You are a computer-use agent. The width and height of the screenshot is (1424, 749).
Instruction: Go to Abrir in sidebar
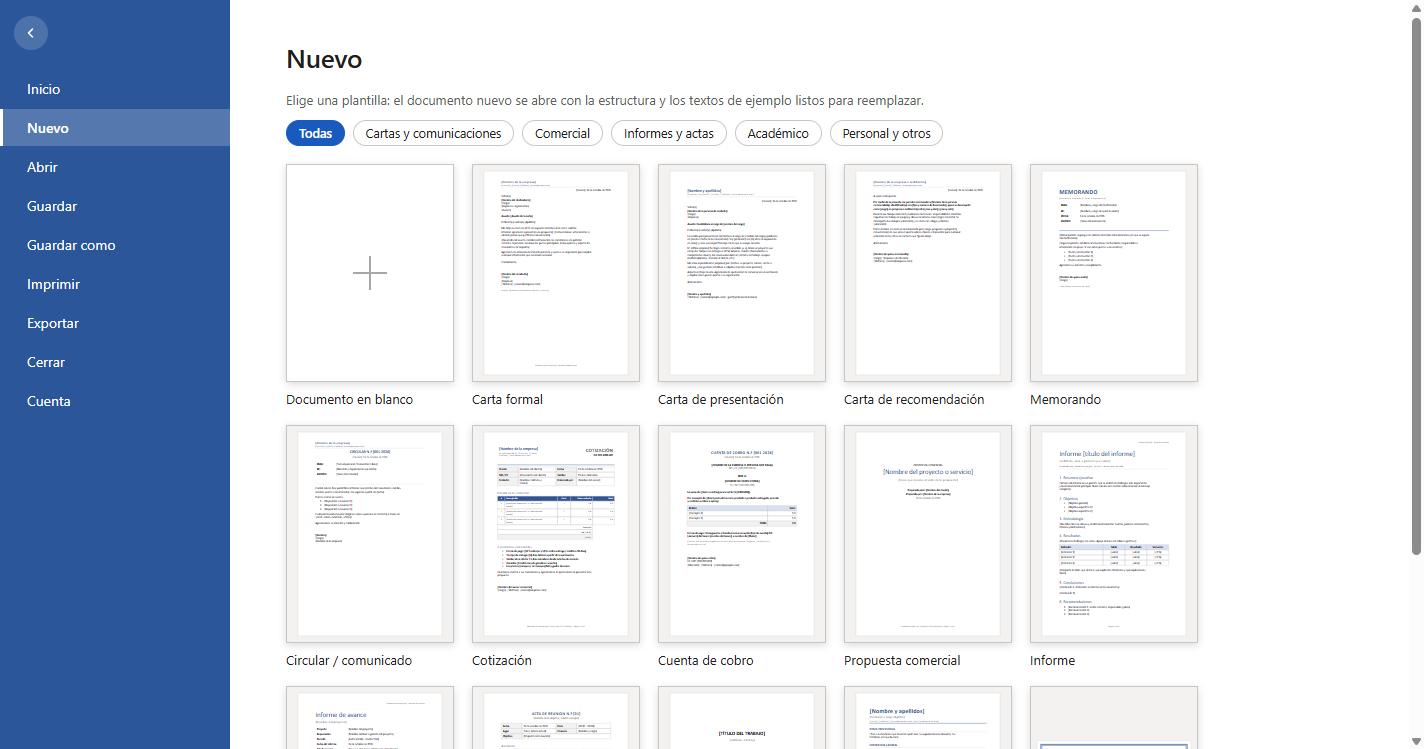(115, 167)
